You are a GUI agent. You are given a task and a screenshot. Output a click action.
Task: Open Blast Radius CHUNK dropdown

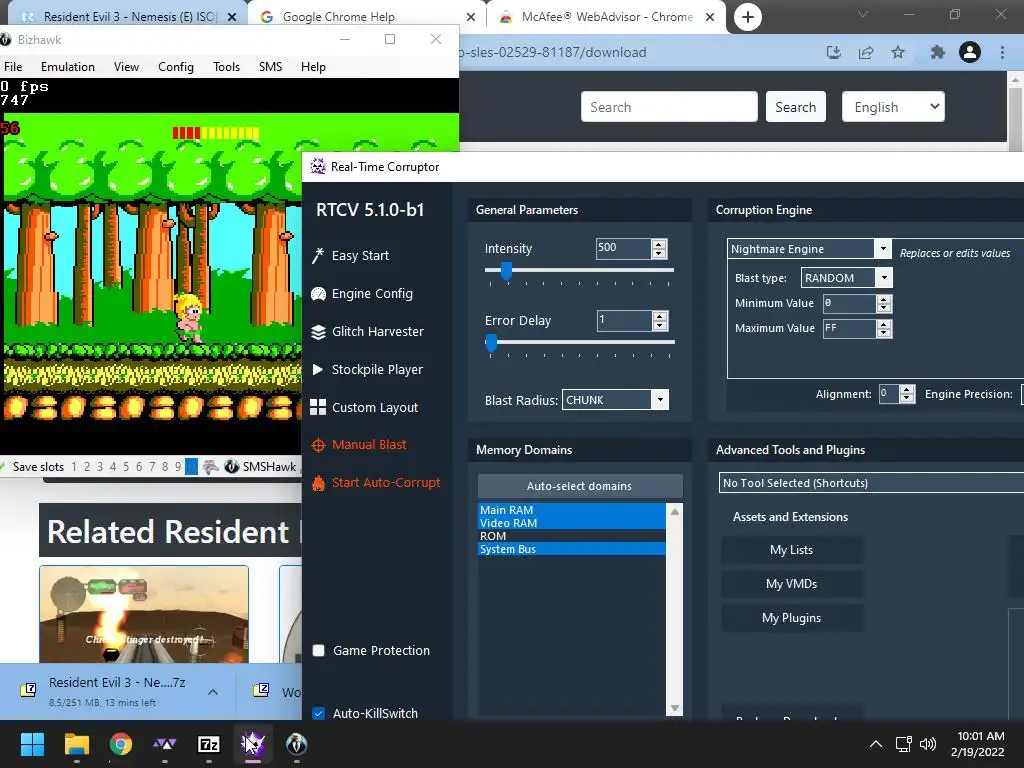click(660, 400)
